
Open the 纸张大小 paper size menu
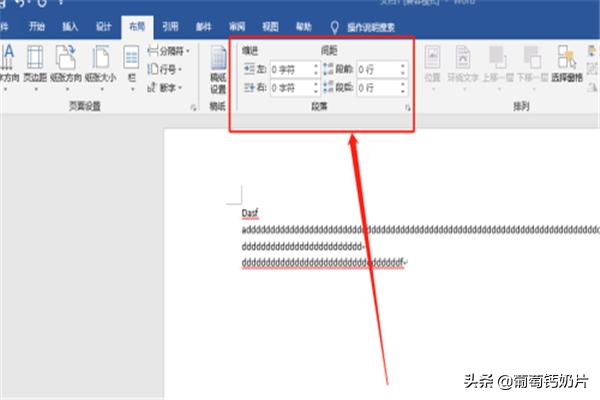pyautogui.click(x=101, y=68)
